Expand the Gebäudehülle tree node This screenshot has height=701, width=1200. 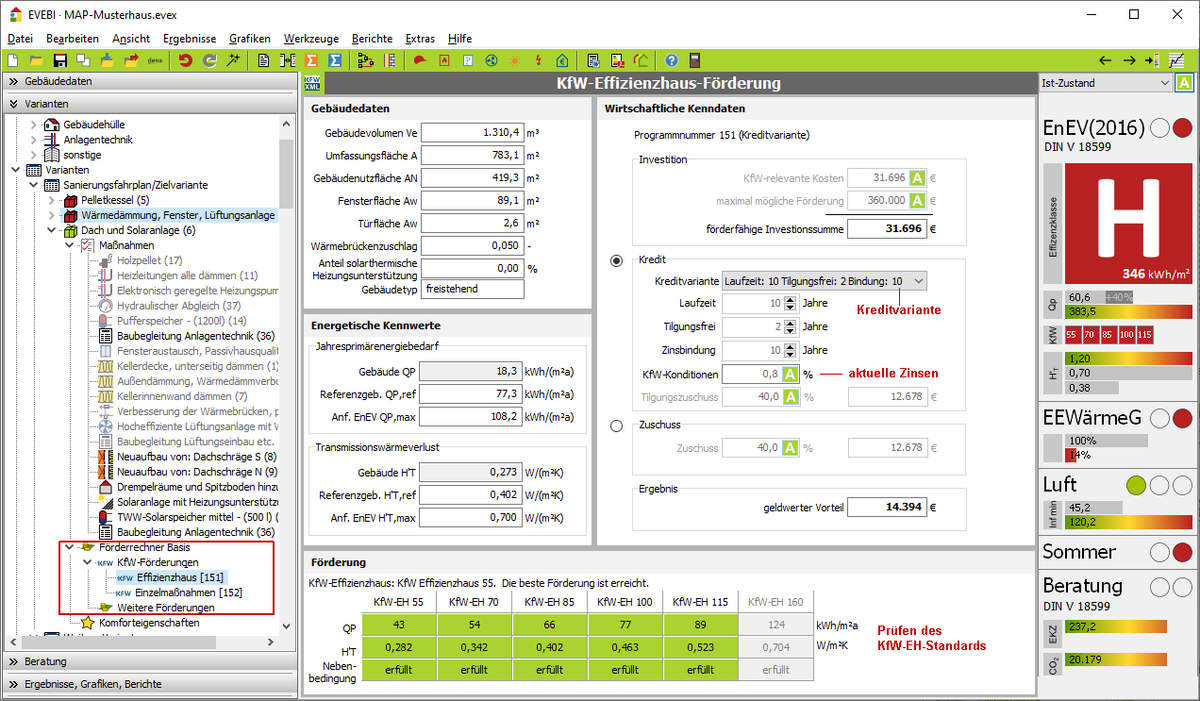click(x=33, y=125)
